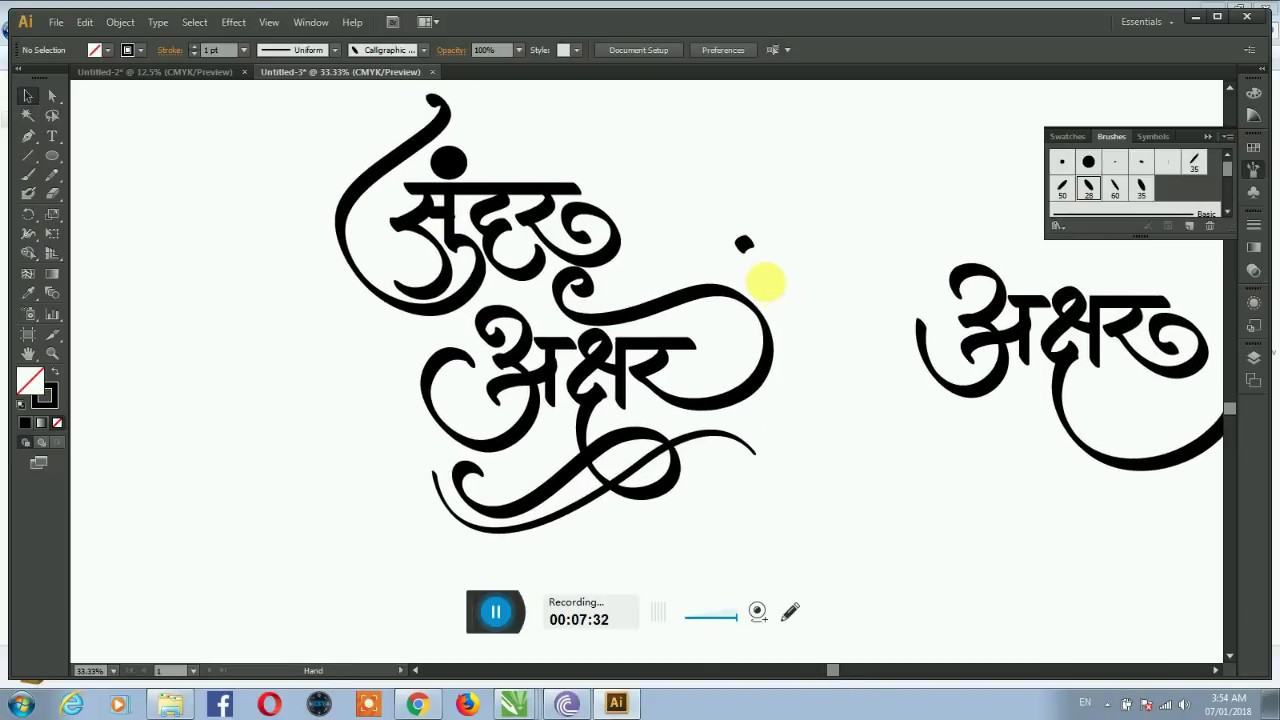Activate the Pencil tool
The width and height of the screenshot is (1280, 720).
pos(52,175)
